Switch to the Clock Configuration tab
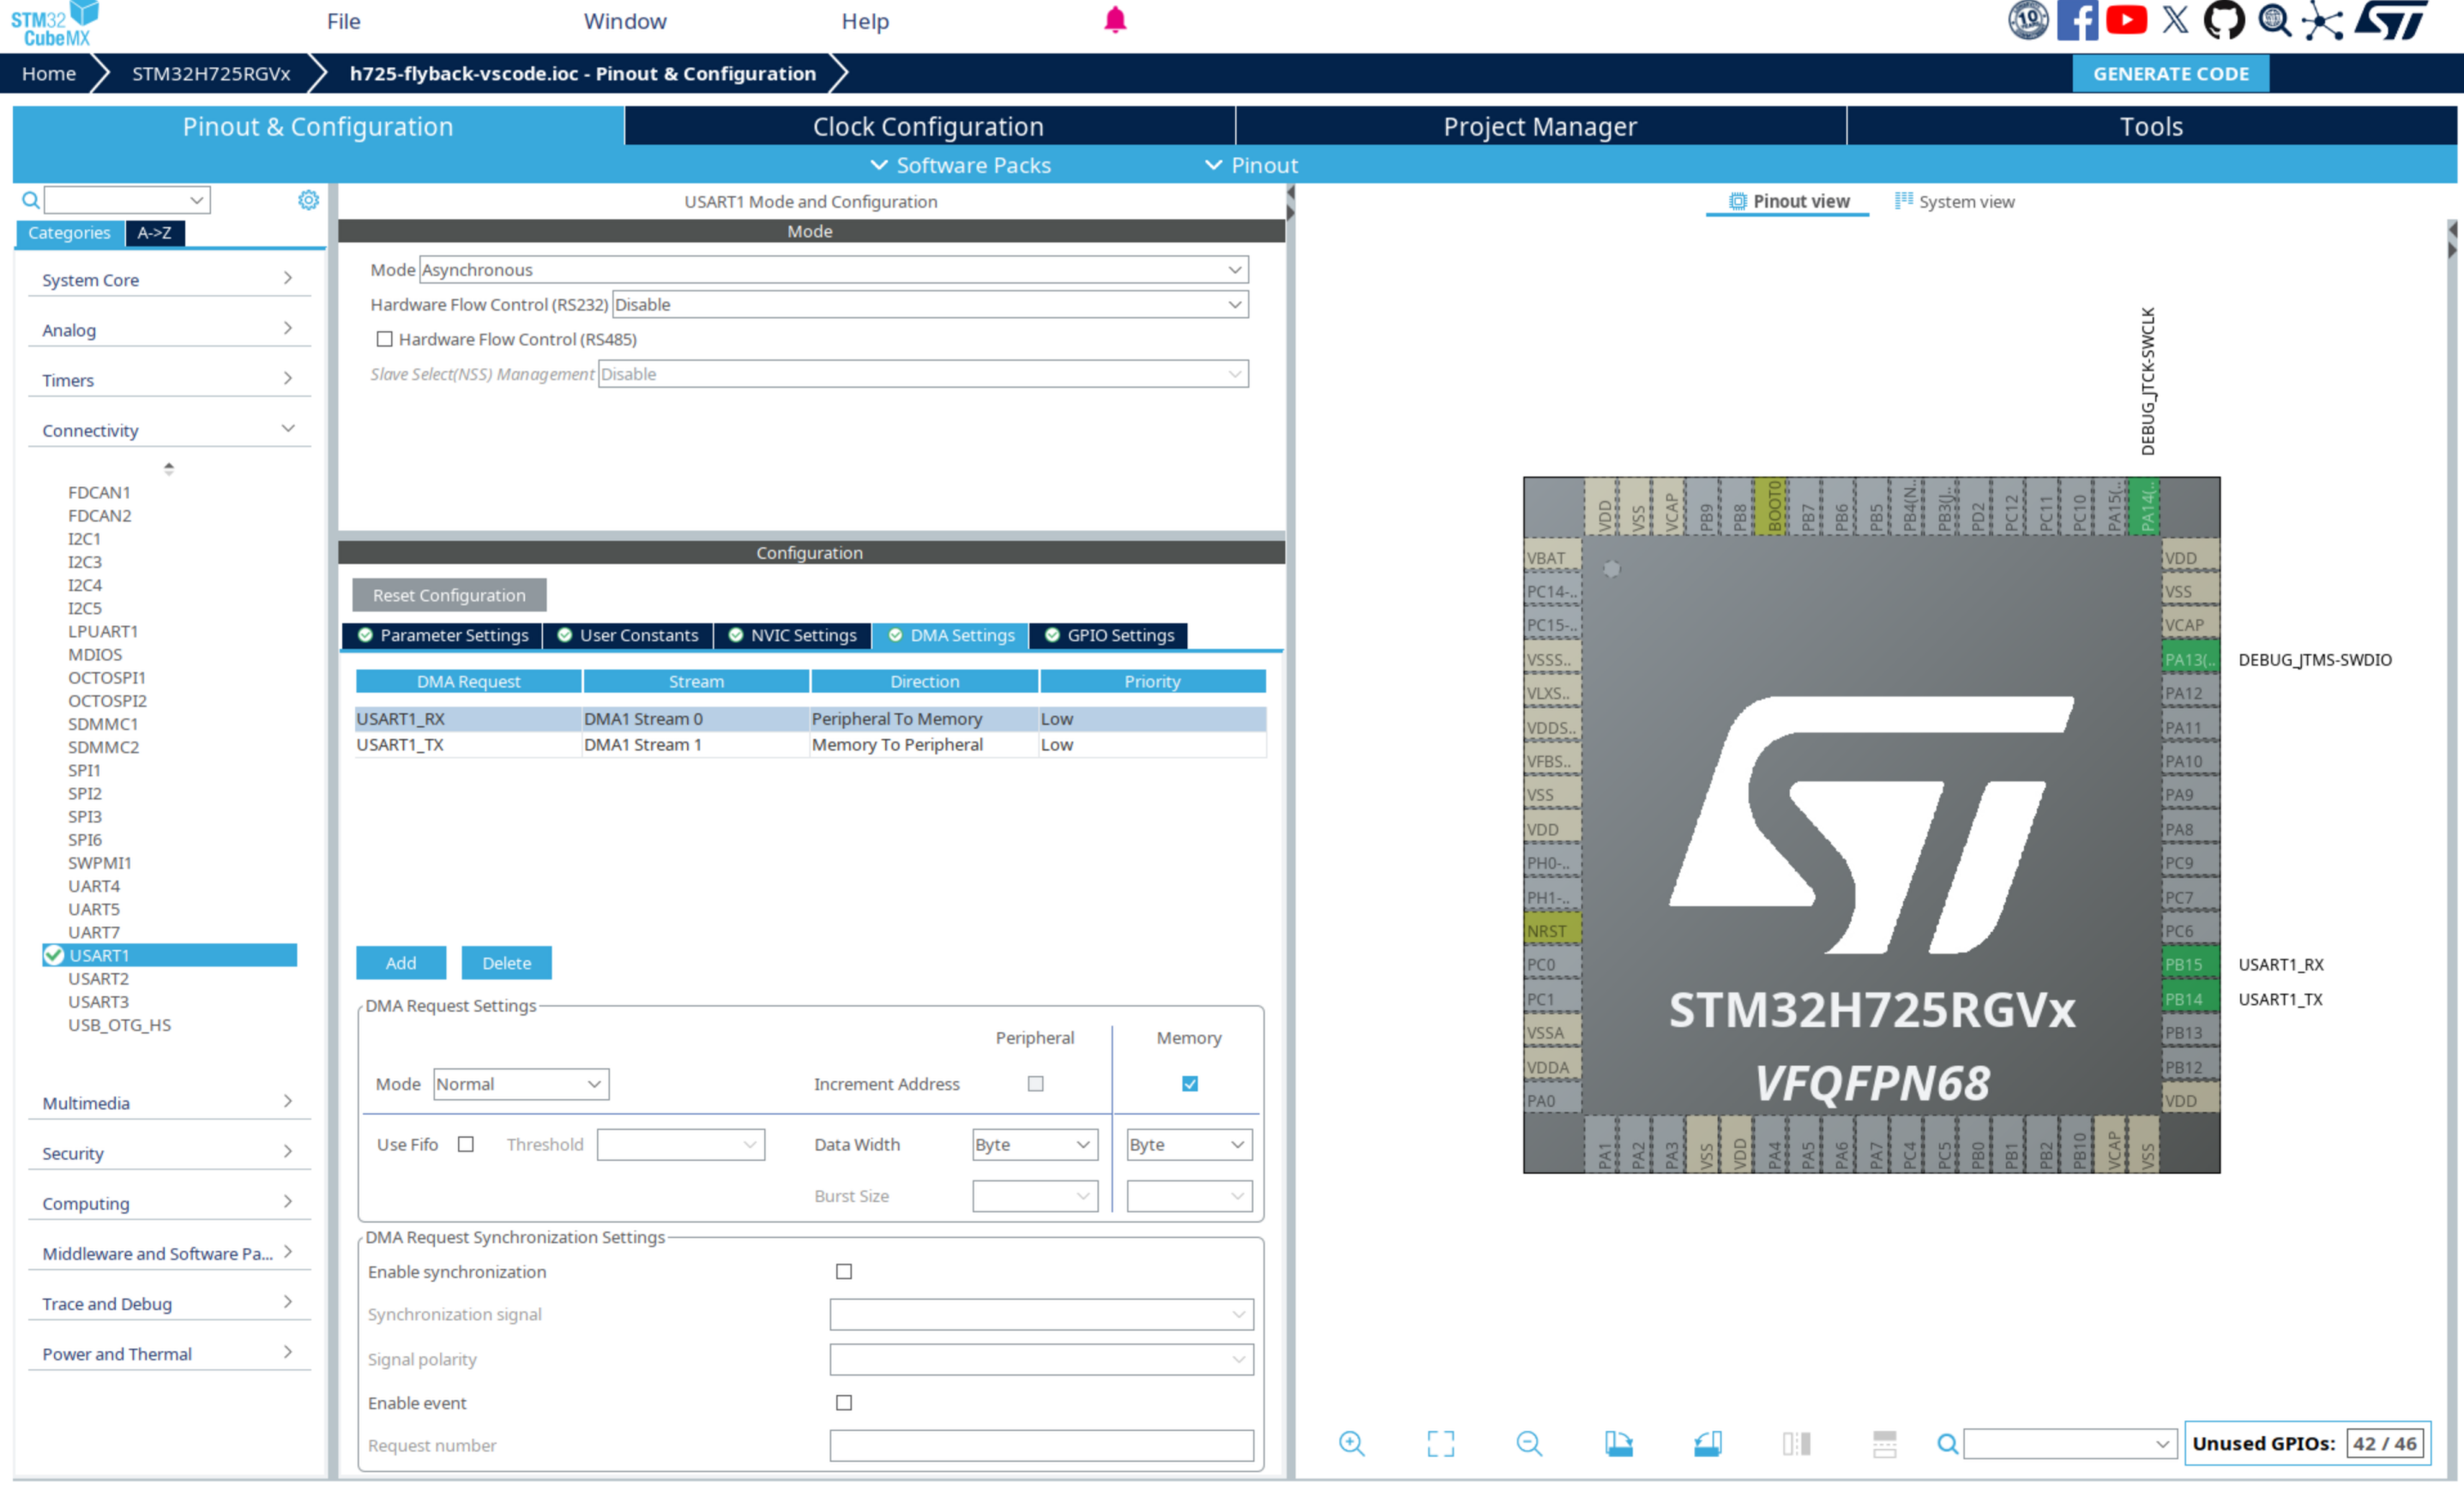 click(x=928, y=126)
